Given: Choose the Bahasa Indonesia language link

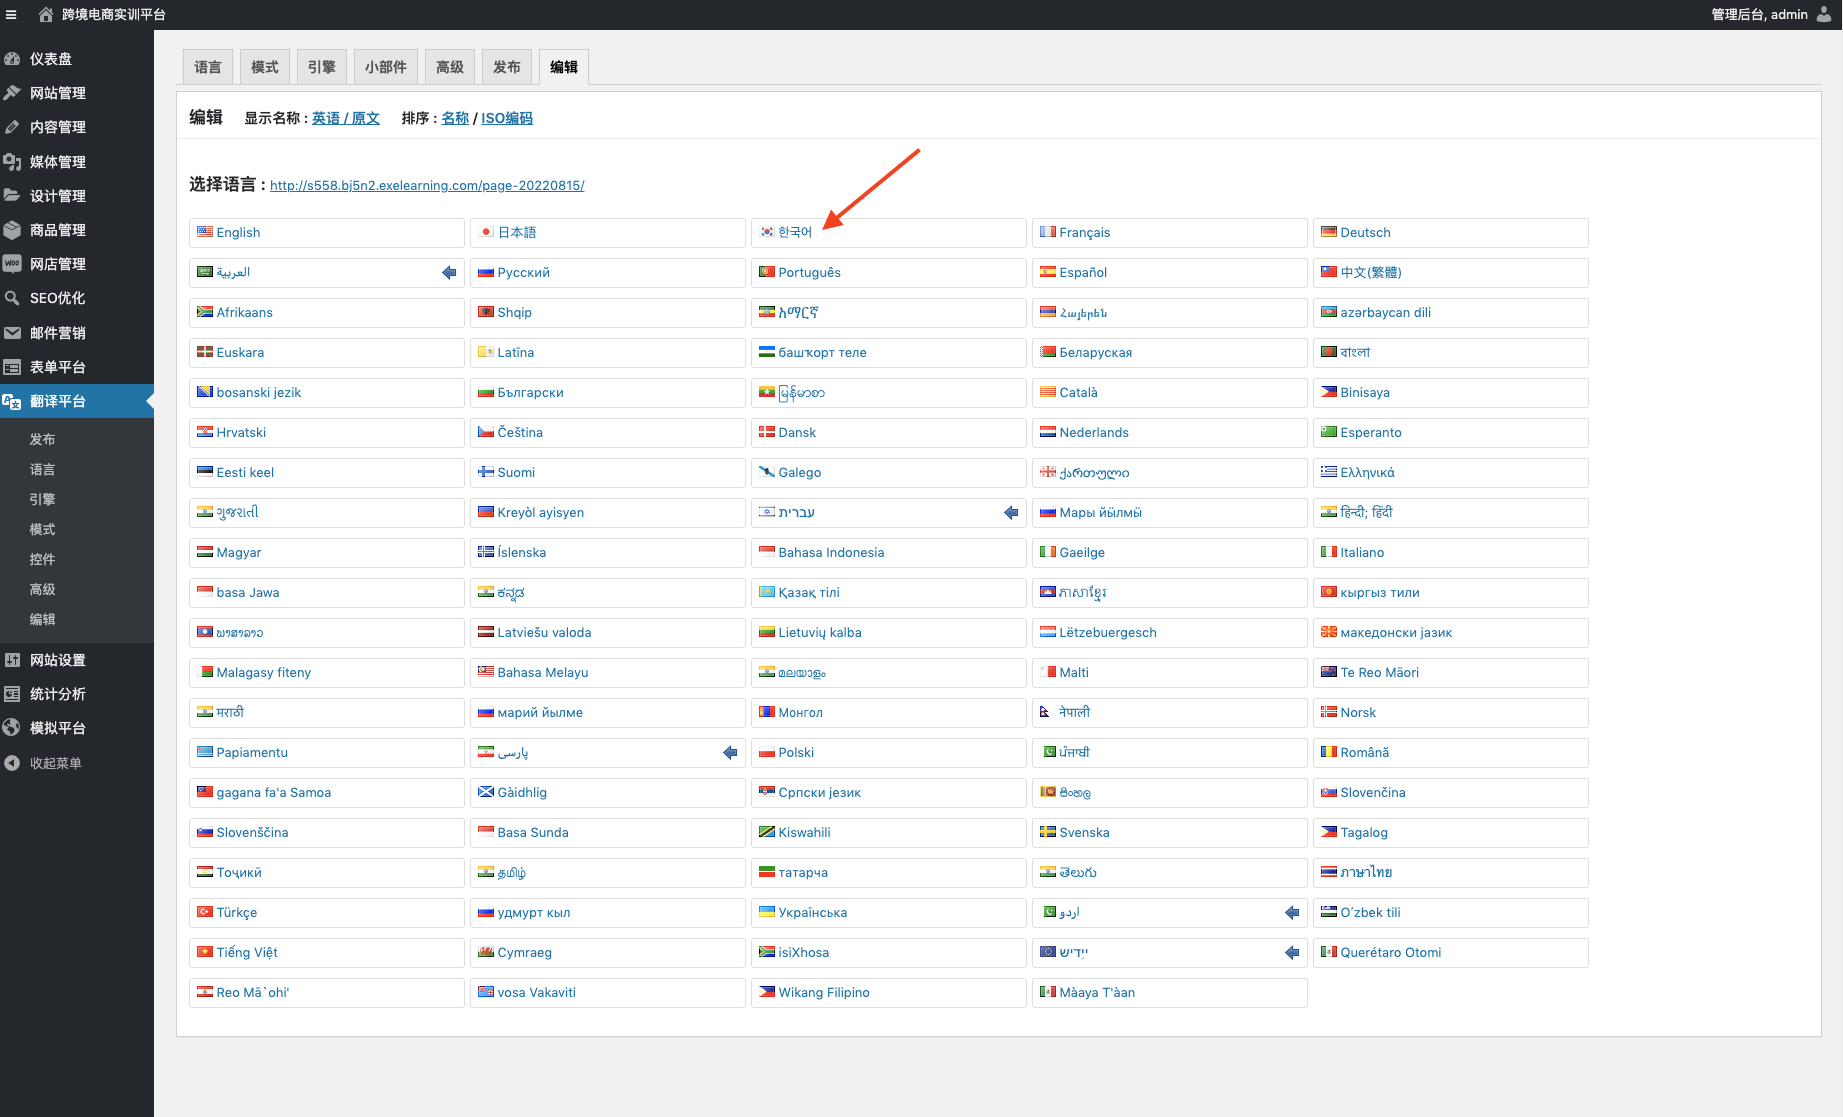Looking at the screenshot, I should tap(831, 553).
